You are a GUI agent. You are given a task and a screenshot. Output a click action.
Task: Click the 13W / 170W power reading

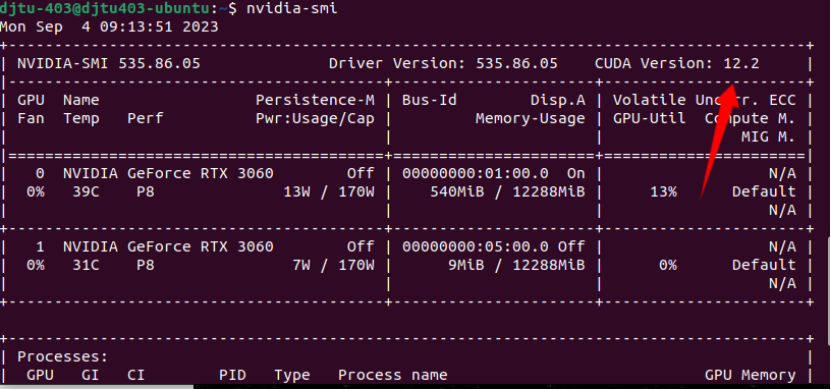329,192
